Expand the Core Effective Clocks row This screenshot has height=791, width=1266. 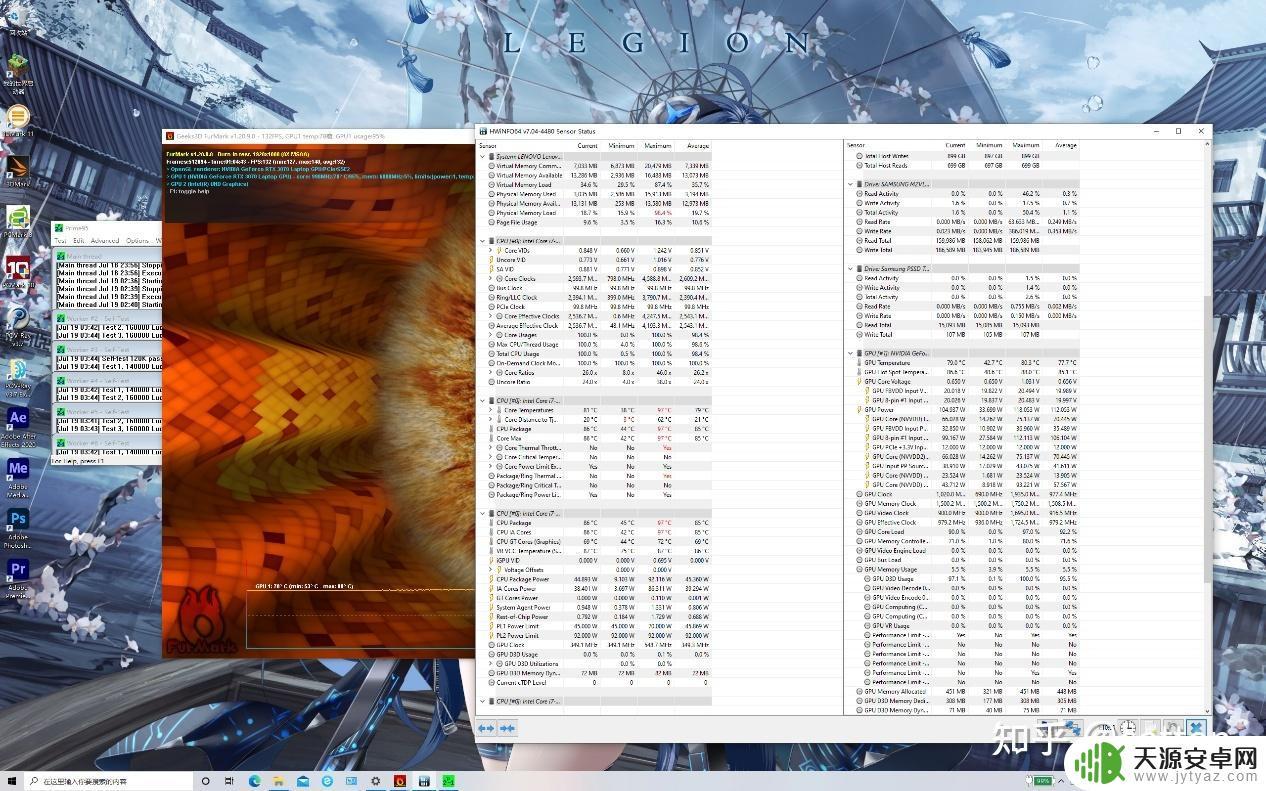491,316
